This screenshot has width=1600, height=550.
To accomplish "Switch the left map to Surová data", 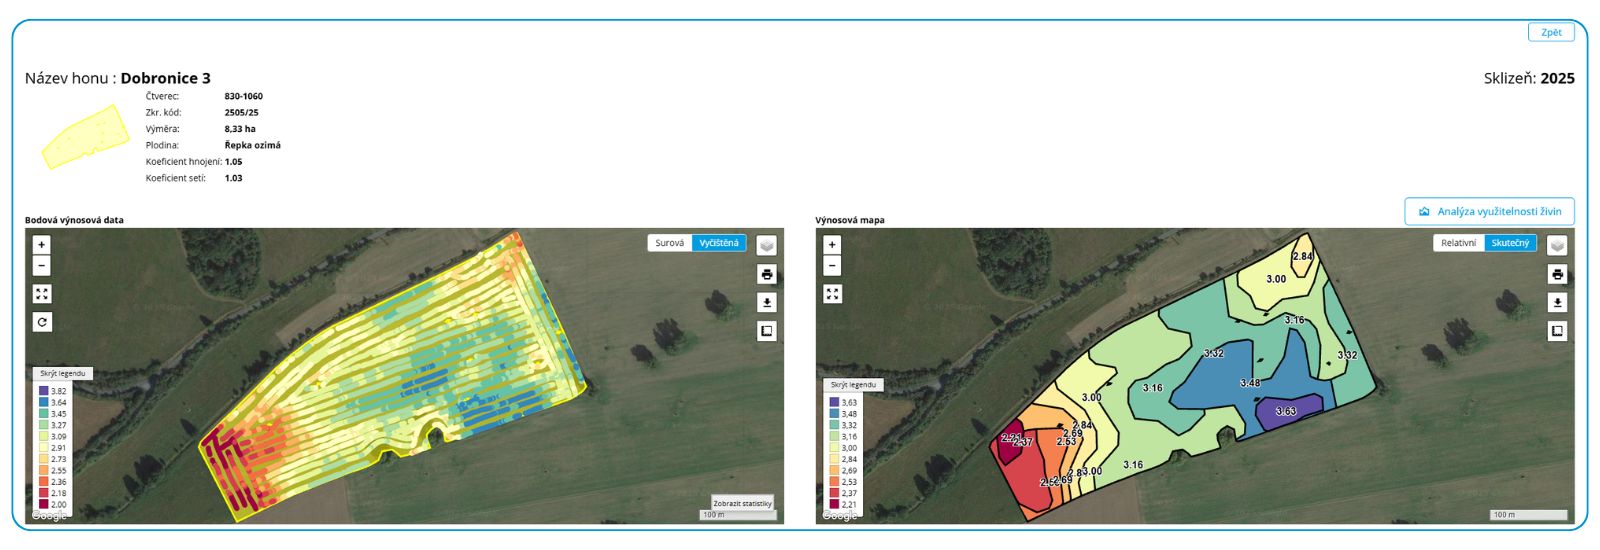I will coord(669,243).
